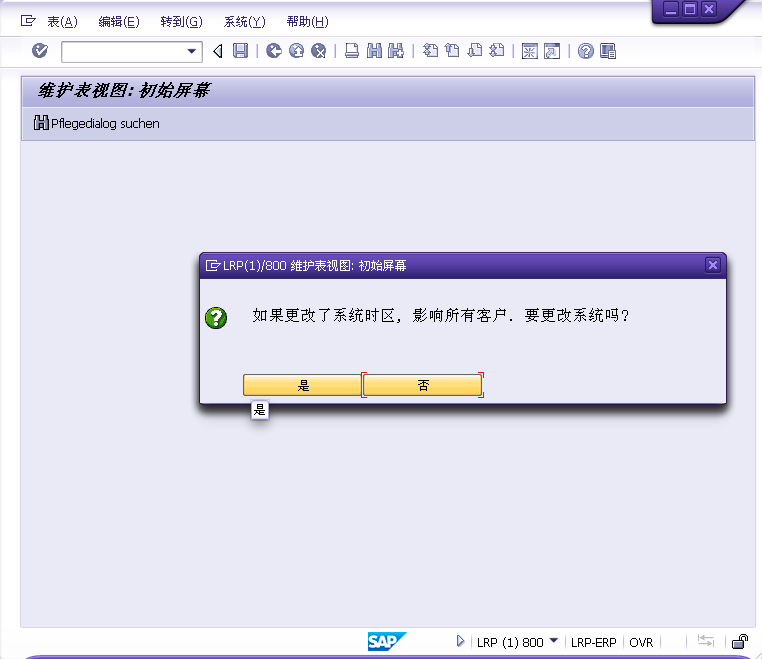Click the First Page icon
Viewport: 762px width, 659px height.
coord(431,51)
